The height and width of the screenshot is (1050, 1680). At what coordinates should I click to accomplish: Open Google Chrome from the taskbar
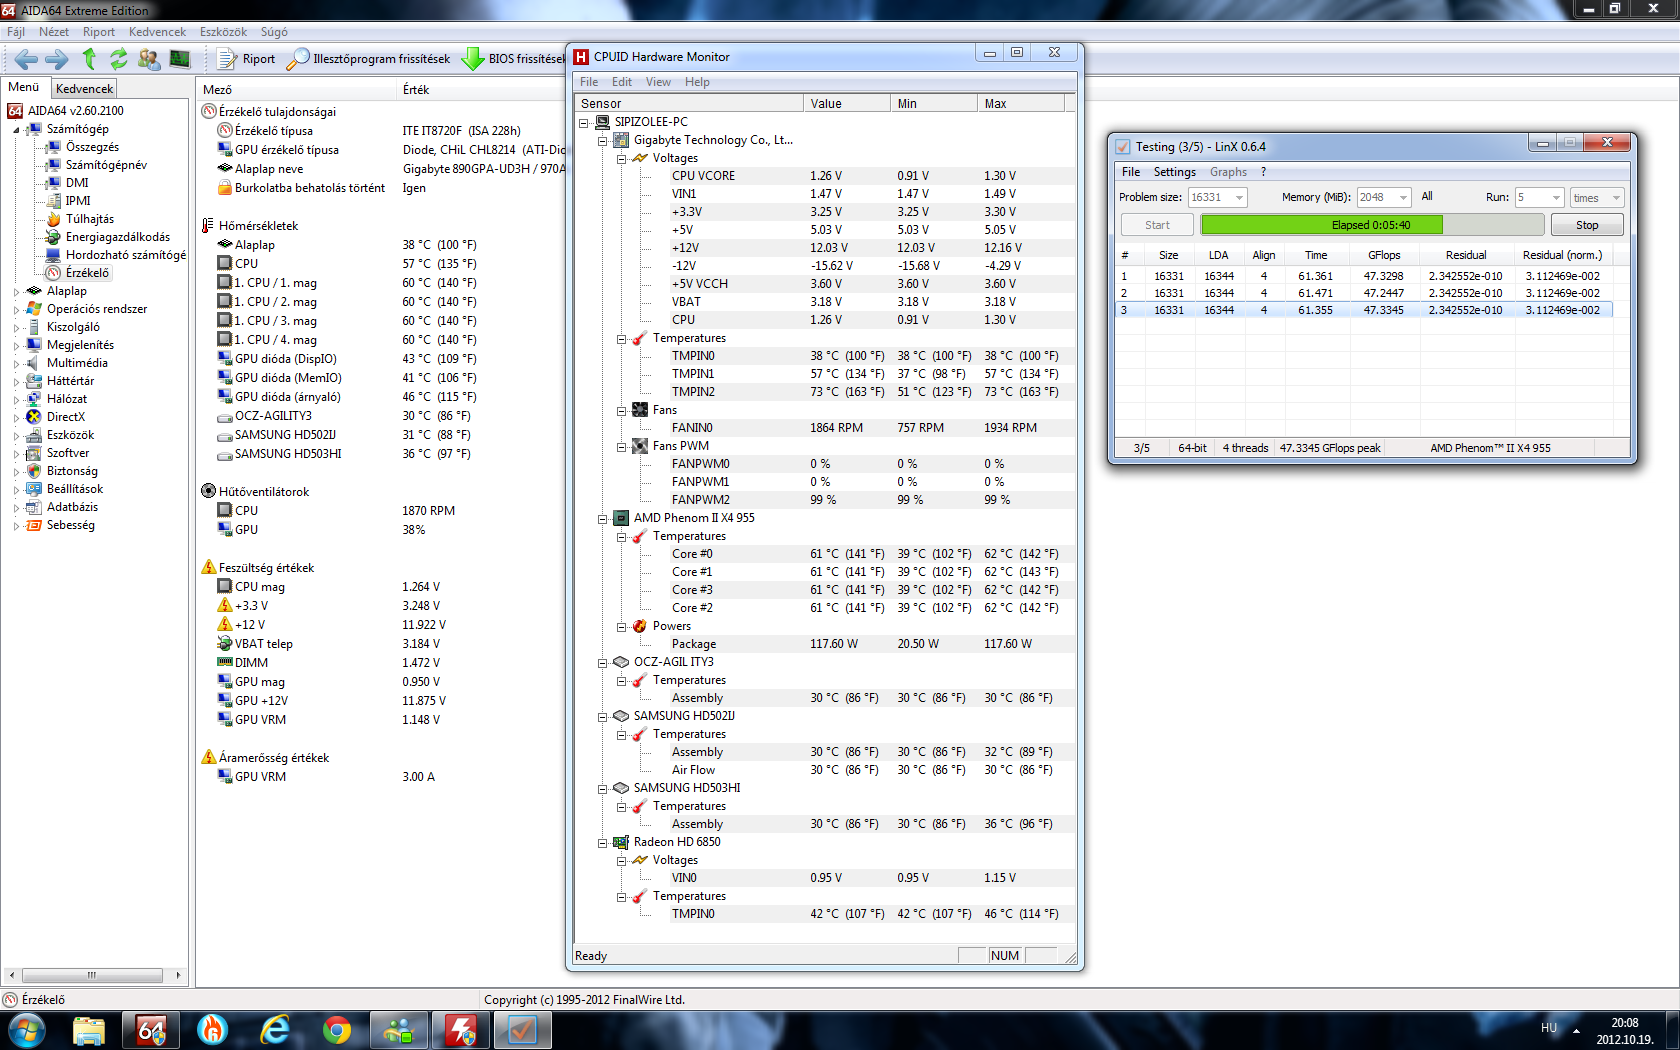[x=337, y=1030]
